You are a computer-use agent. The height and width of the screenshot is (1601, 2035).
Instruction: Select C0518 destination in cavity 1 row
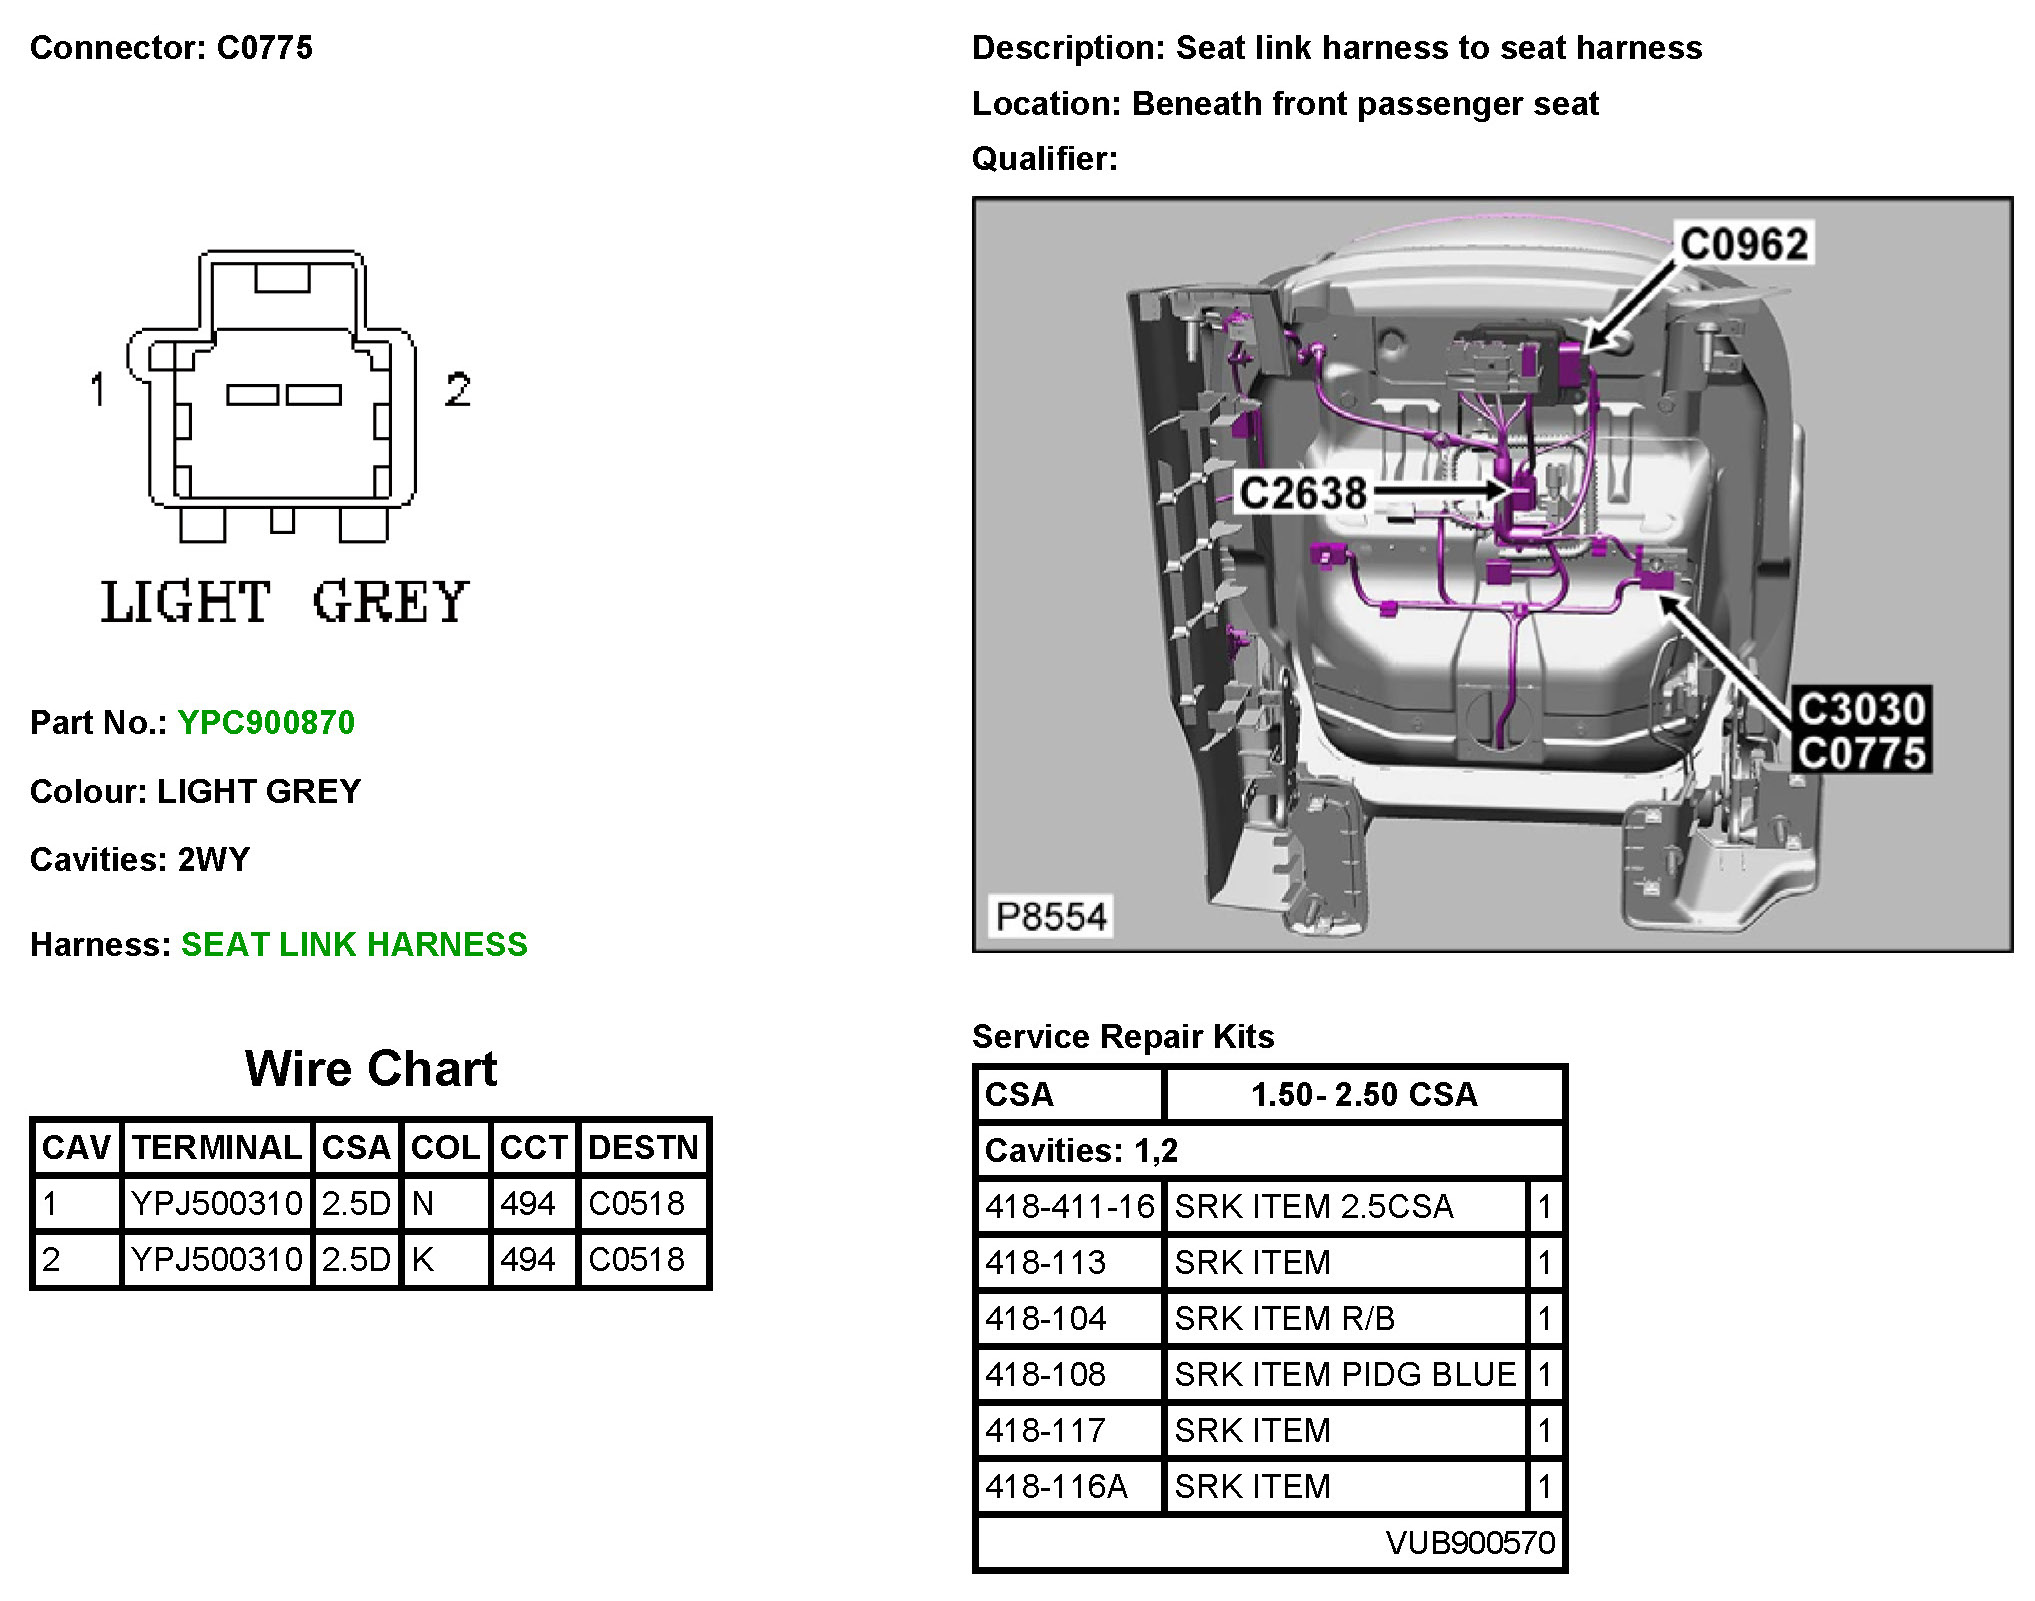click(x=636, y=1203)
